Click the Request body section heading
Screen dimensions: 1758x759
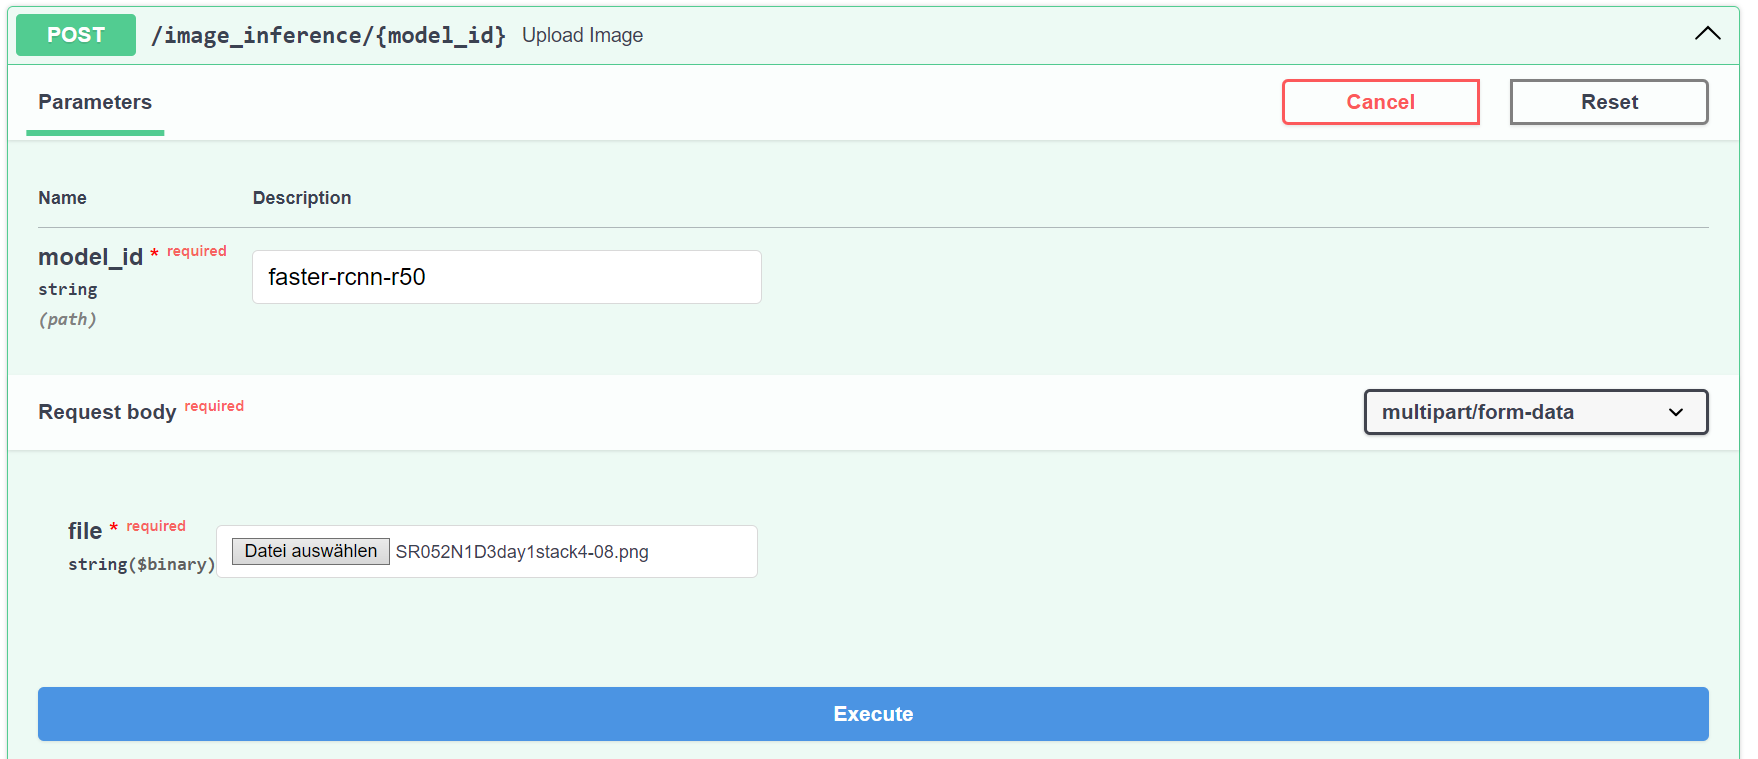click(x=107, y=412)
